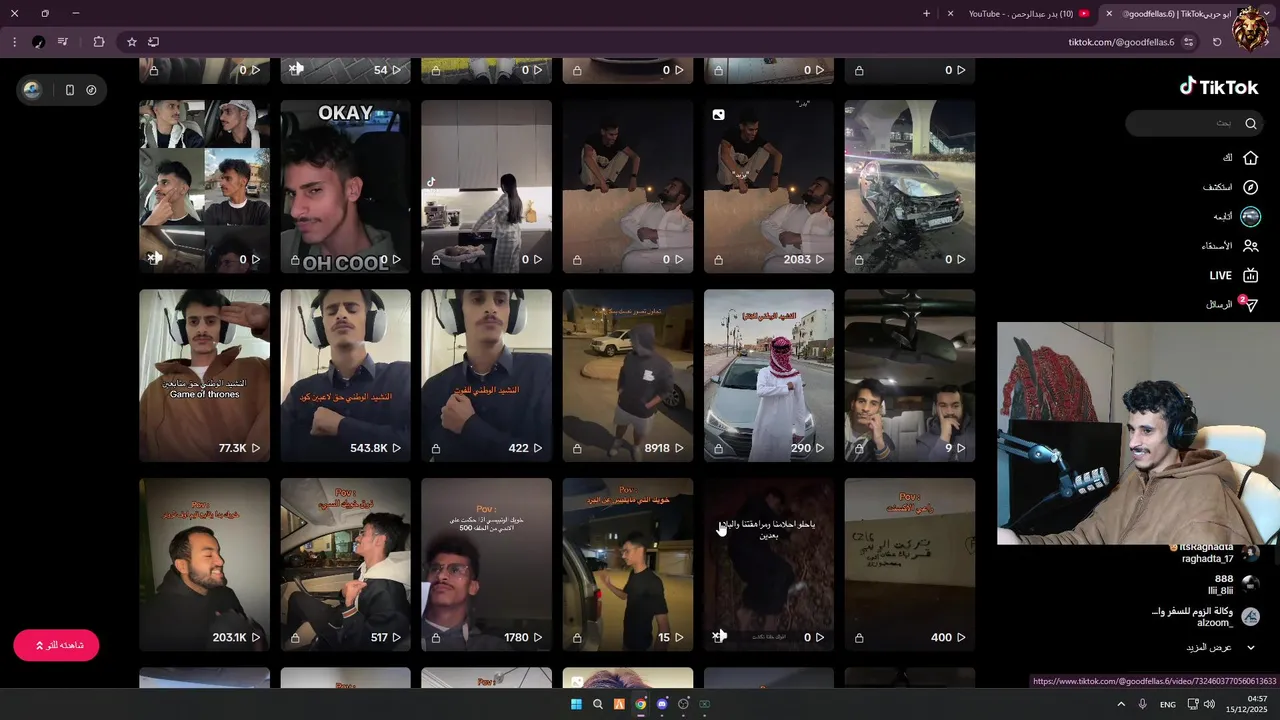Reload the page
This screenshot has height=720, width=1280.
coord(1217,42)
